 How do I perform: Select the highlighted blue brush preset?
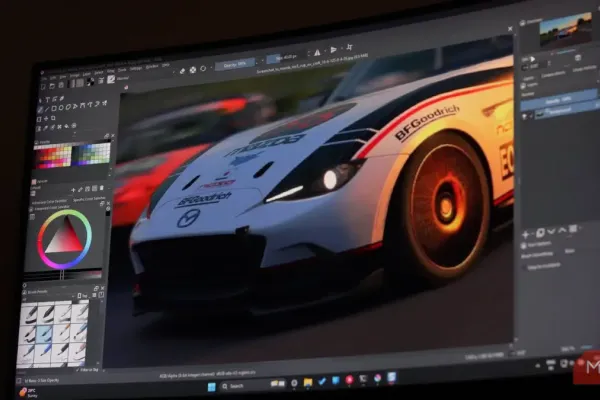pos(44,333)
